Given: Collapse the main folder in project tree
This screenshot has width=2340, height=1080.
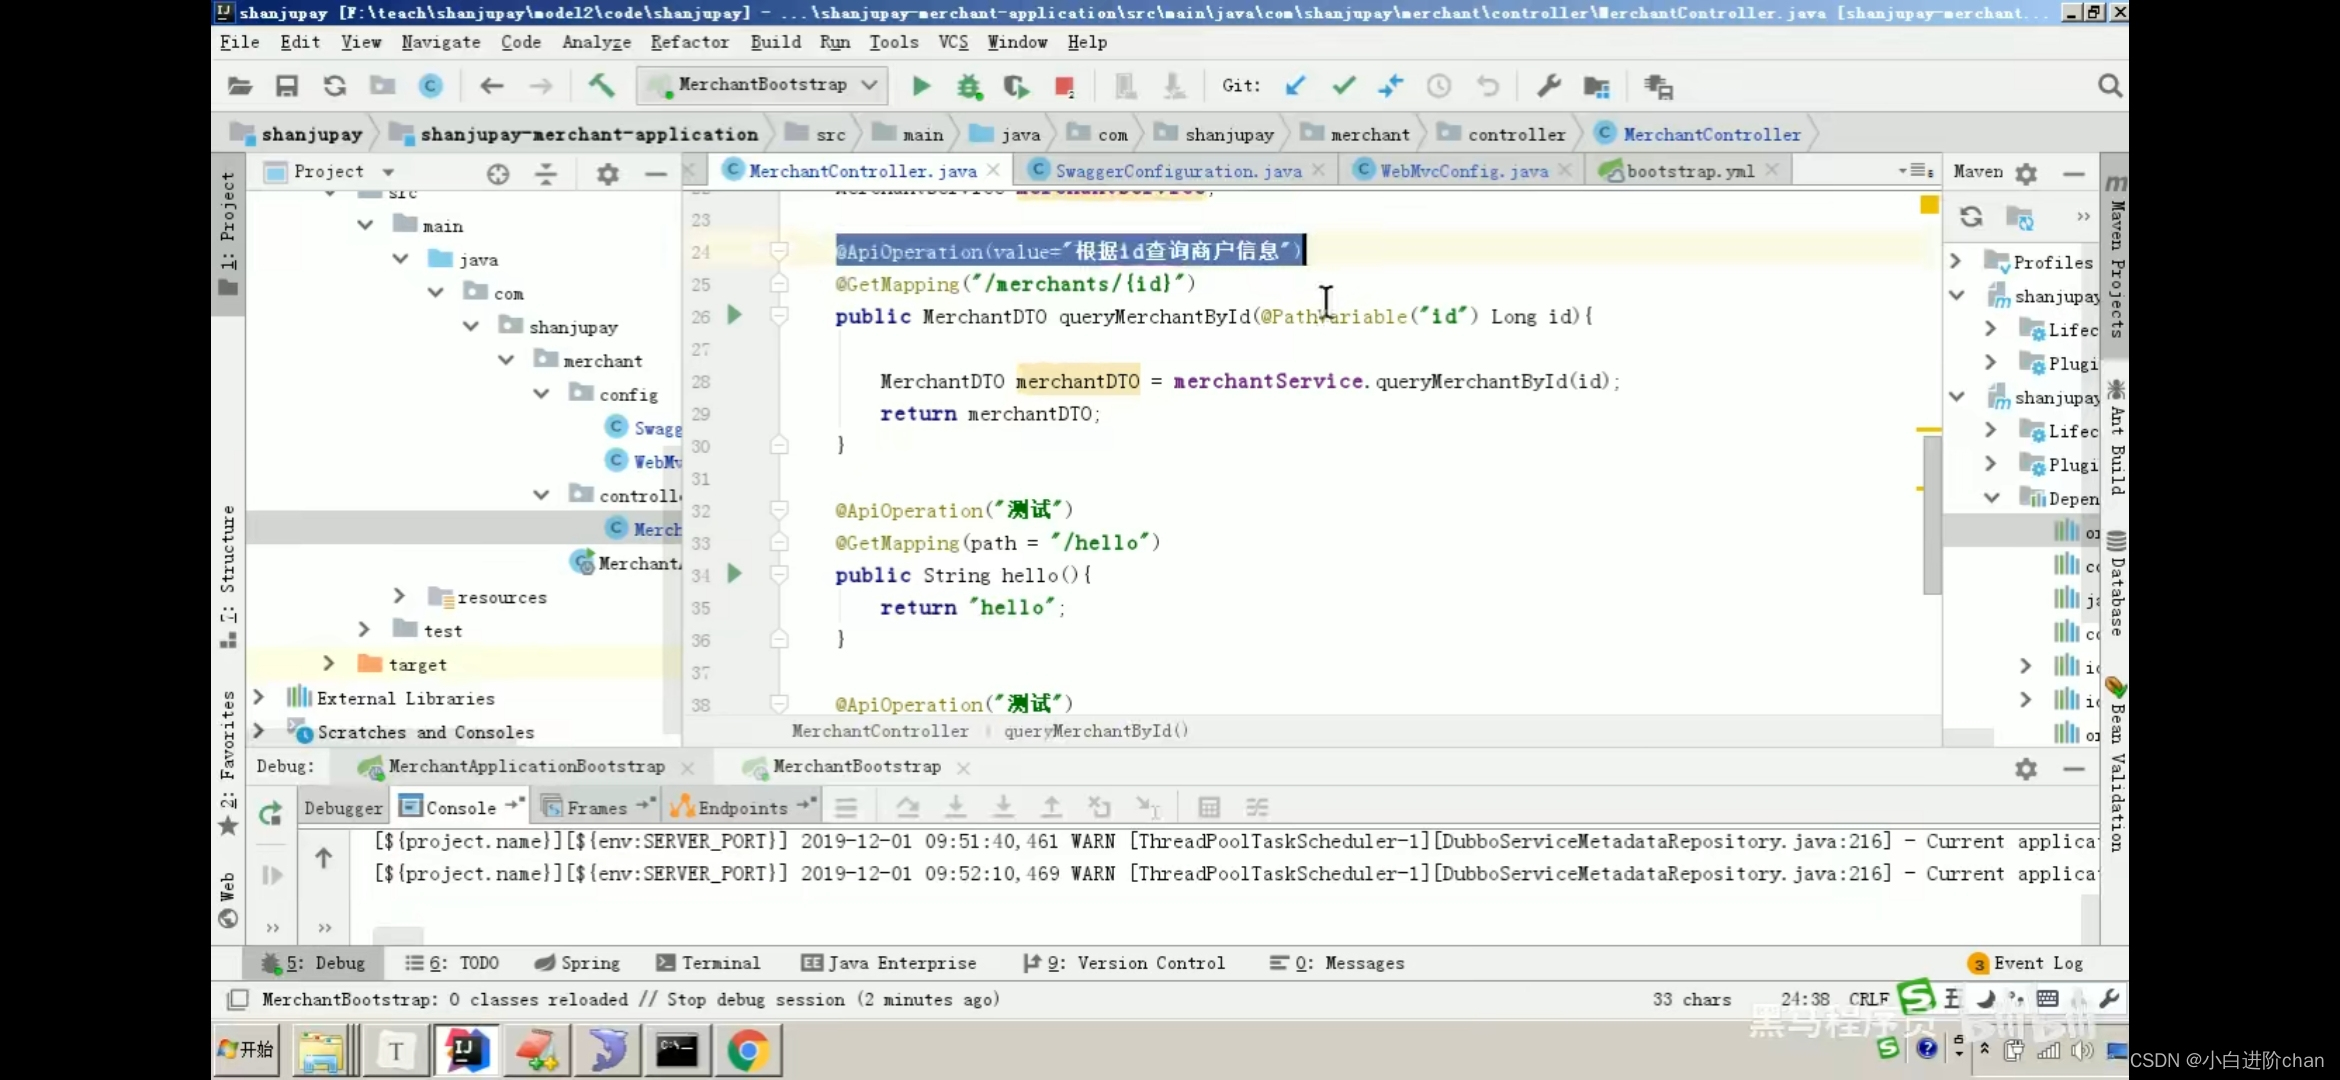Looking at the screenshot, I should pyautogui.click(x=365, y=226).
